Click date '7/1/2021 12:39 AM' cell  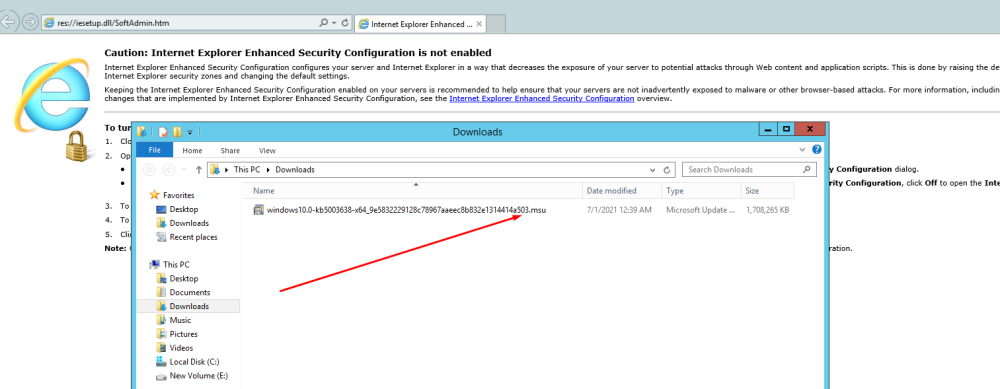(619, 209)
